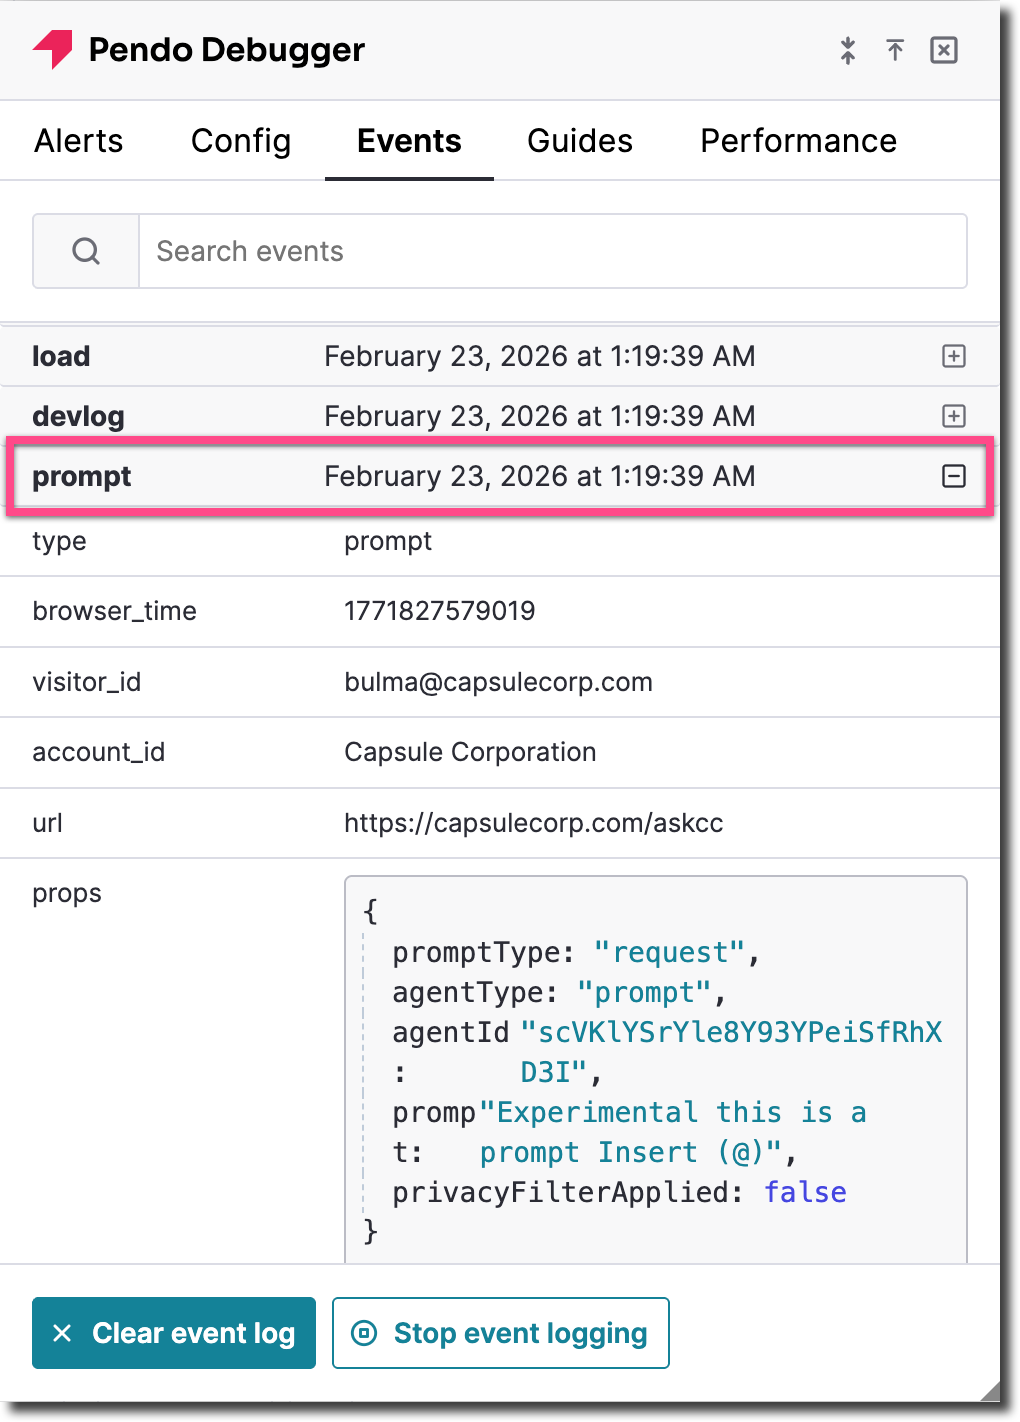Click the devlog event timestamp
The height and width of the screenshot is (1422, 1020).
[540, 416]
